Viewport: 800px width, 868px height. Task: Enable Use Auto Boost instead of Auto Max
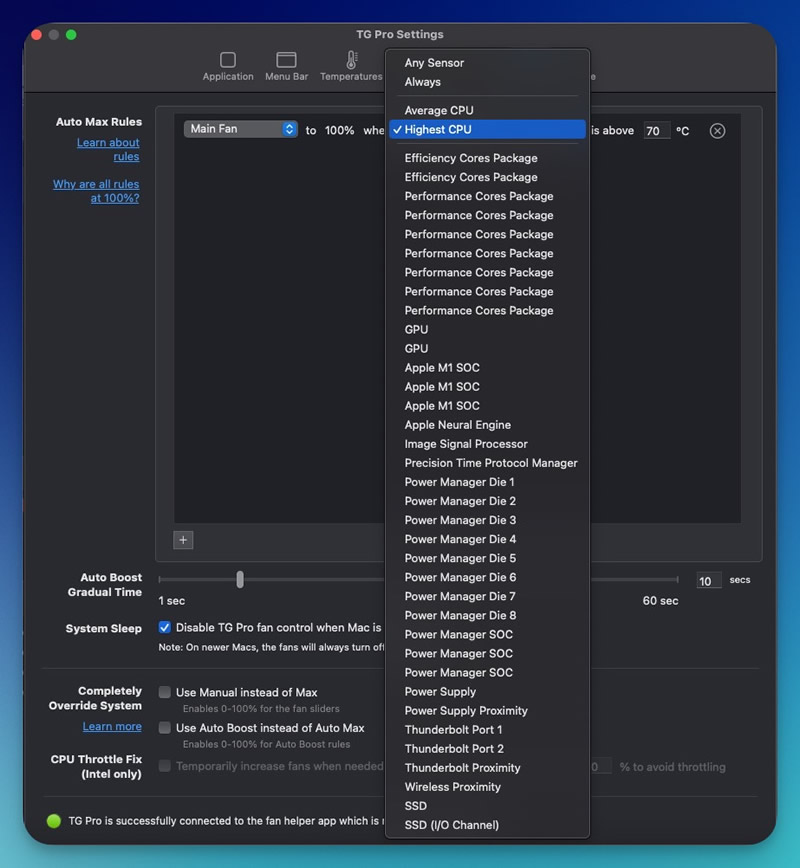(164, 727)
